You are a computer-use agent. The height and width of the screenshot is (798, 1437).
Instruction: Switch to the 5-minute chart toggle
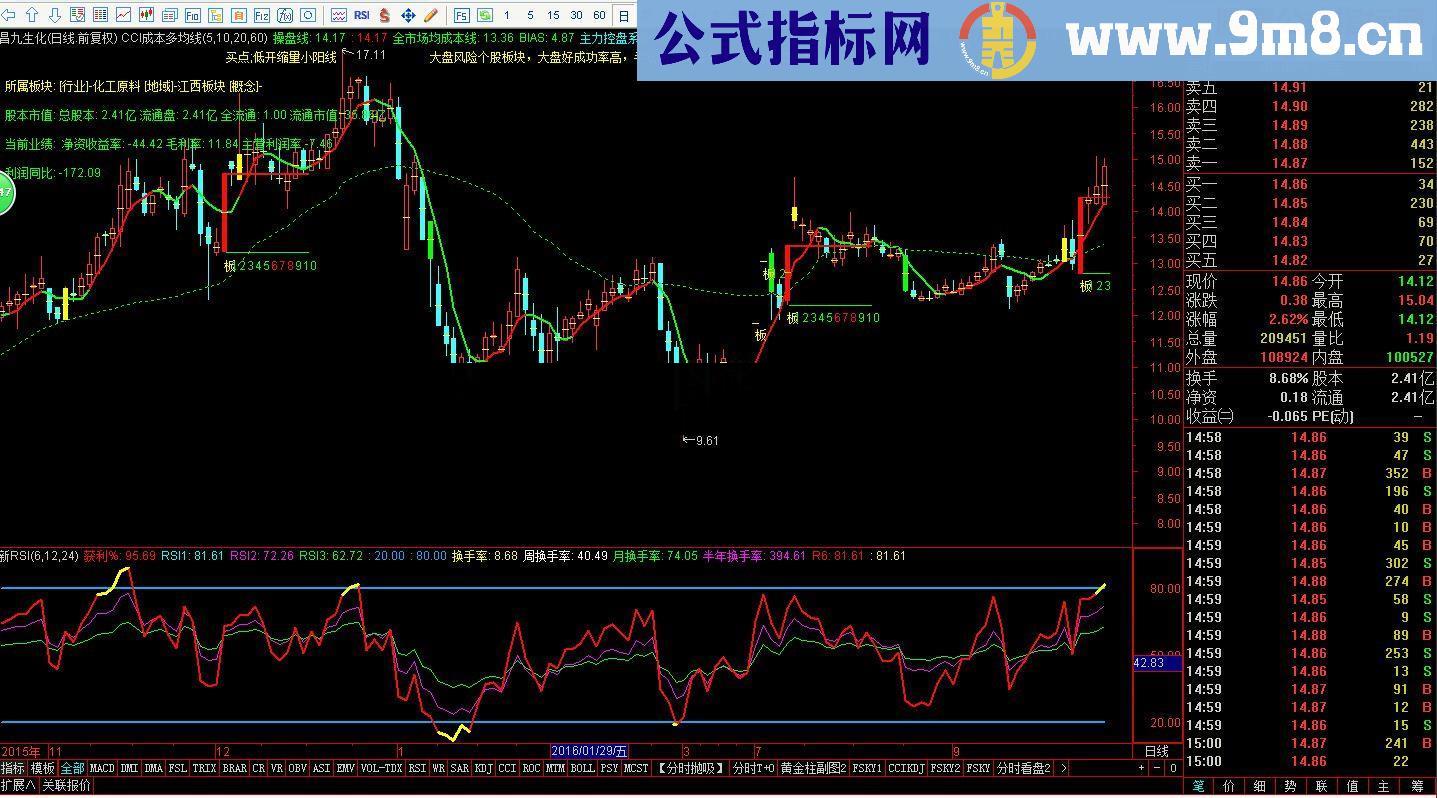(x=531, y=15)
